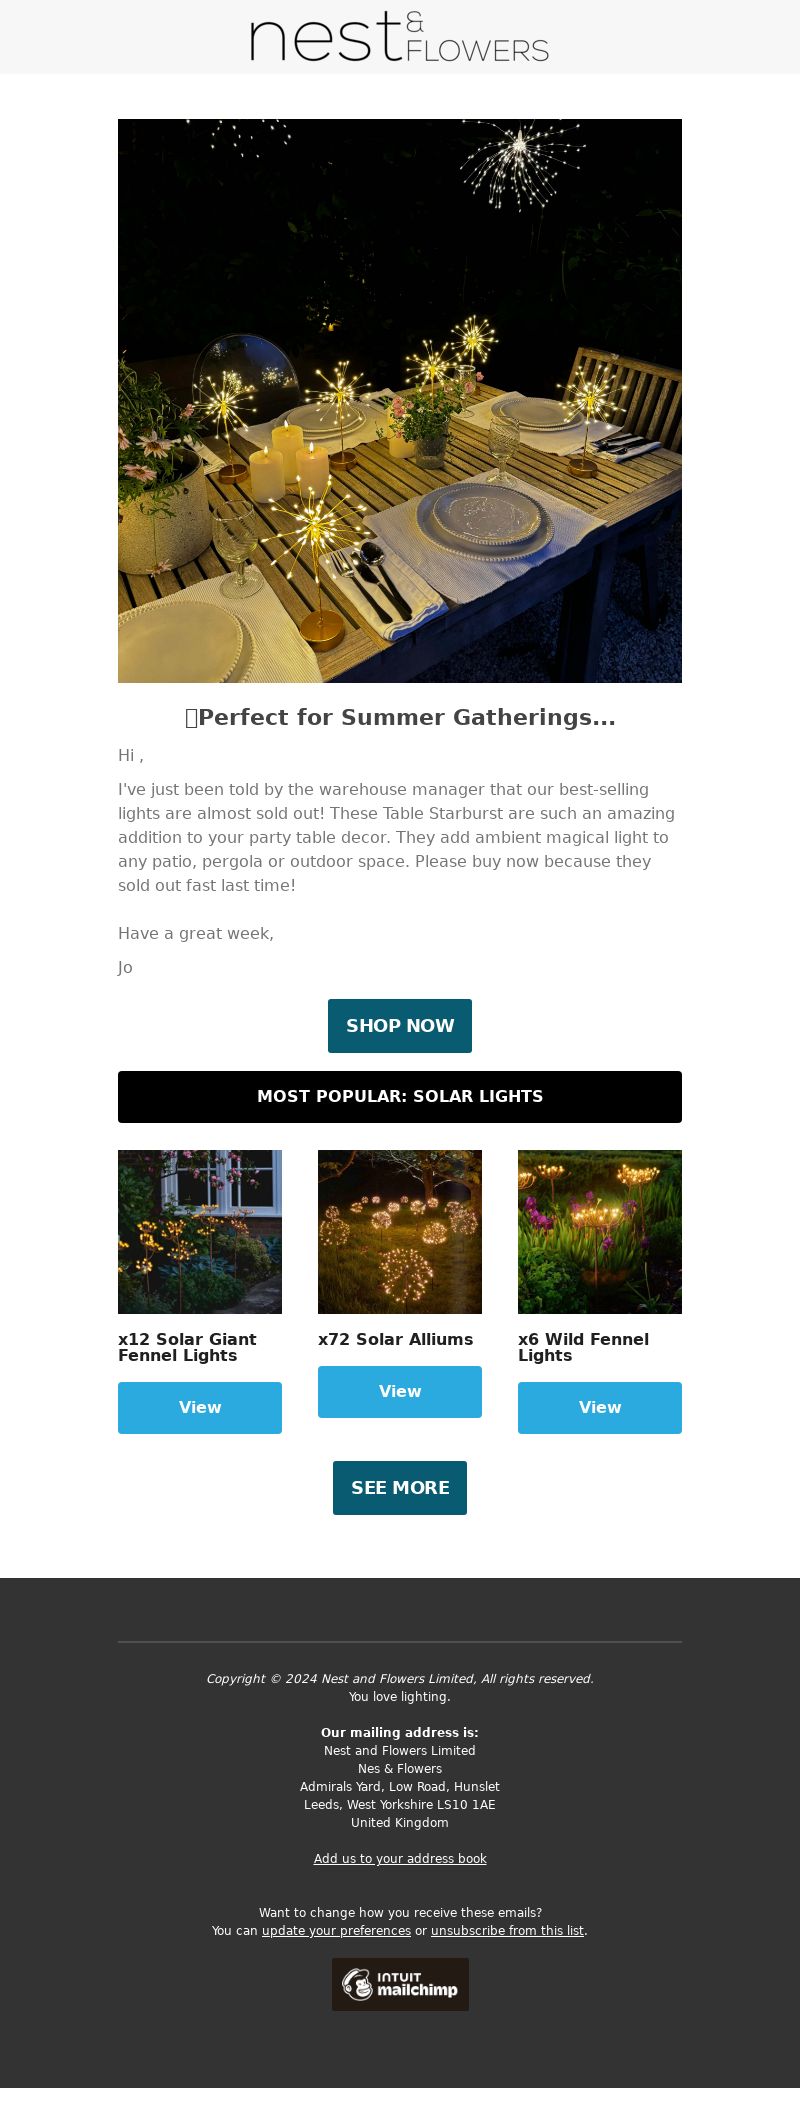Open the Wild Fennel Lights photo
Screen dimensions: 800x2107
pos(600,1232)
